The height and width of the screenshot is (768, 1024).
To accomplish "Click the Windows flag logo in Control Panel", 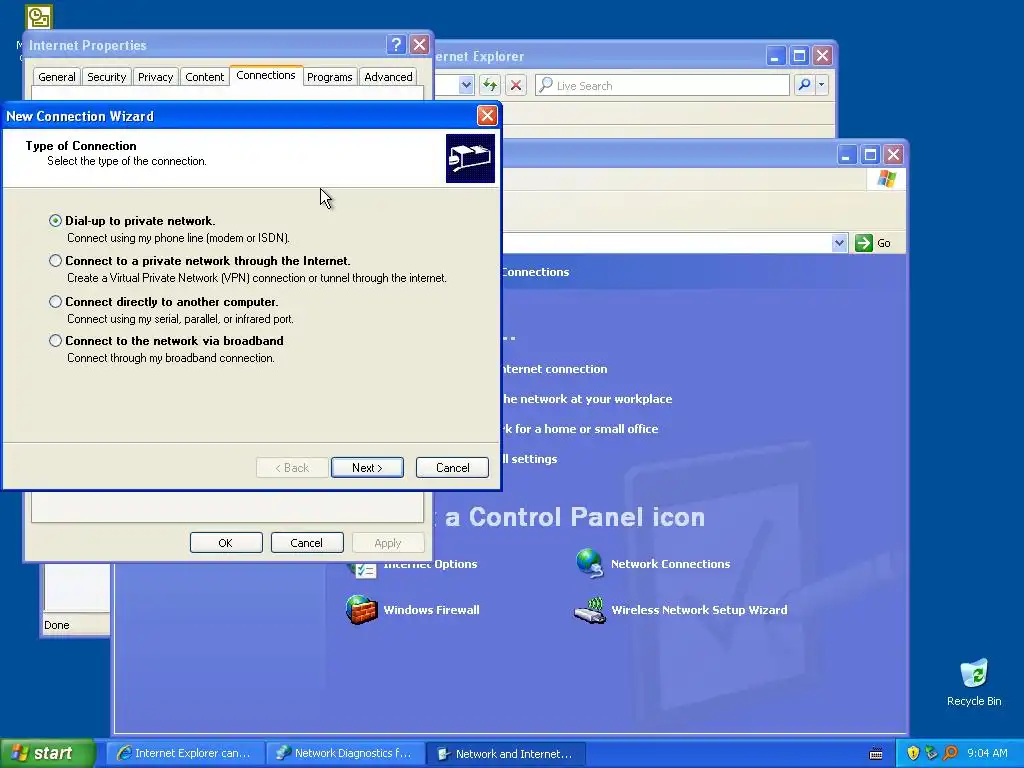I will click(x=887, y=178).
